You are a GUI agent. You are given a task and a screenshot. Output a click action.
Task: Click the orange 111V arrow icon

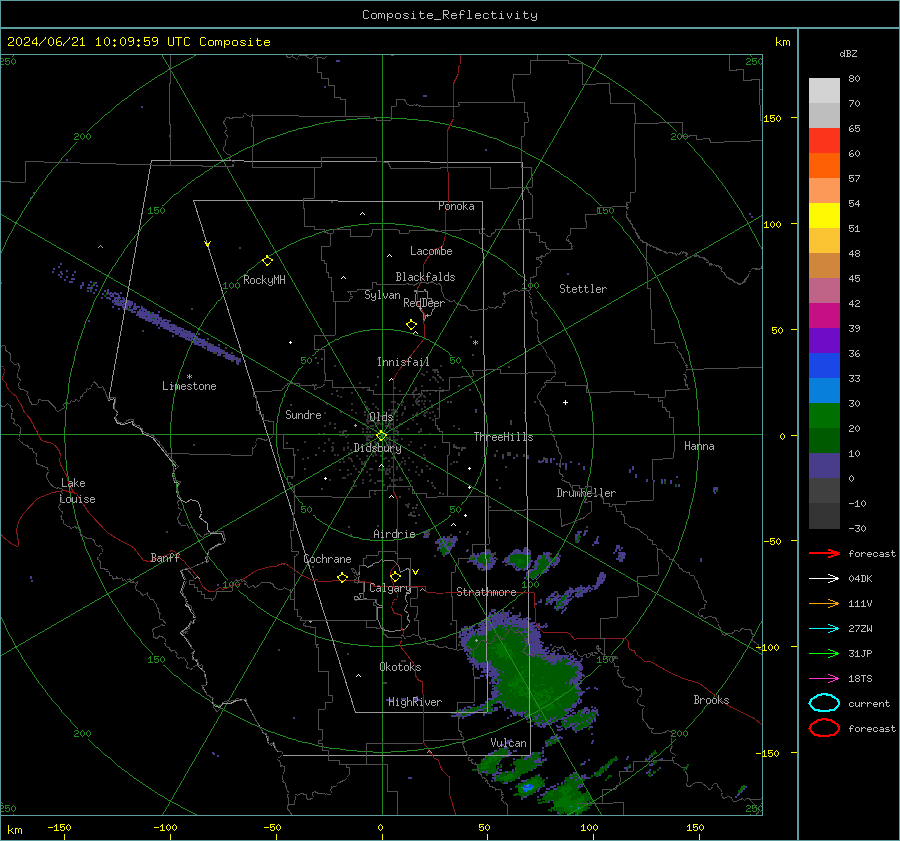tap(824, 603)
